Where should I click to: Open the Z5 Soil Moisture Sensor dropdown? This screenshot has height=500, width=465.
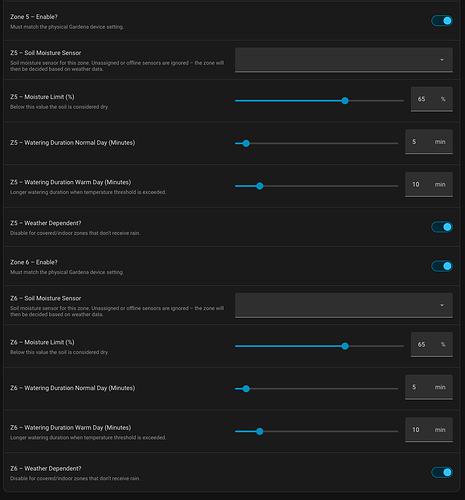click(344, 60)
